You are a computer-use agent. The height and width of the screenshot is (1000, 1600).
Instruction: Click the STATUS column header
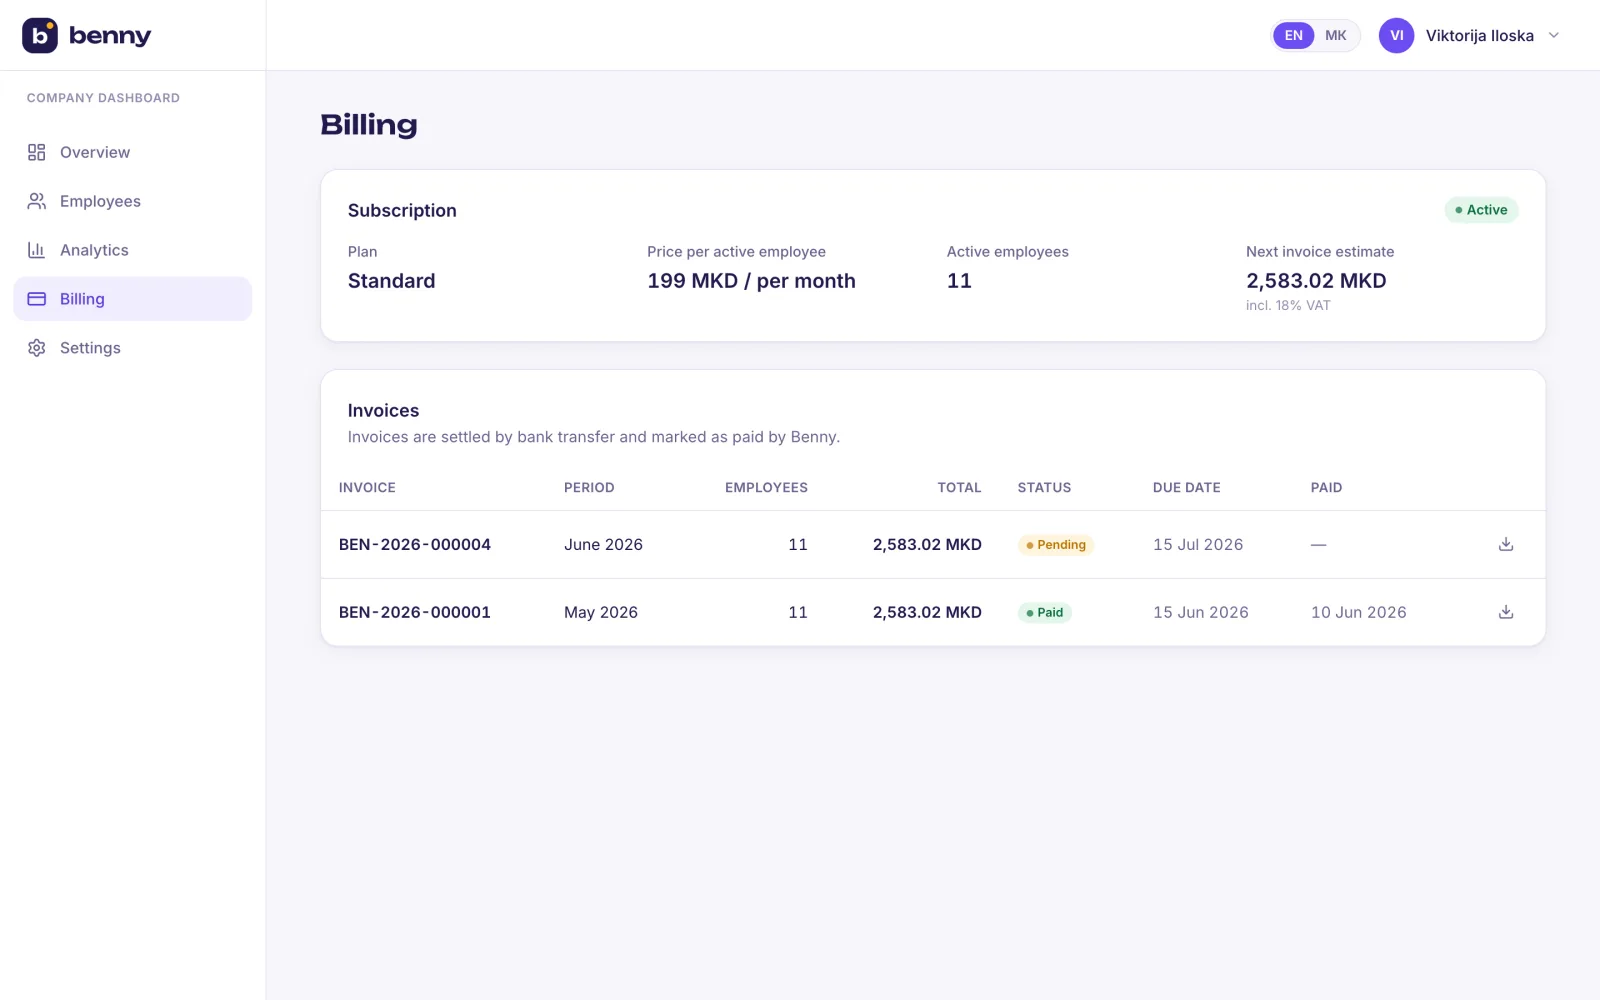[x=1044, y=488]
